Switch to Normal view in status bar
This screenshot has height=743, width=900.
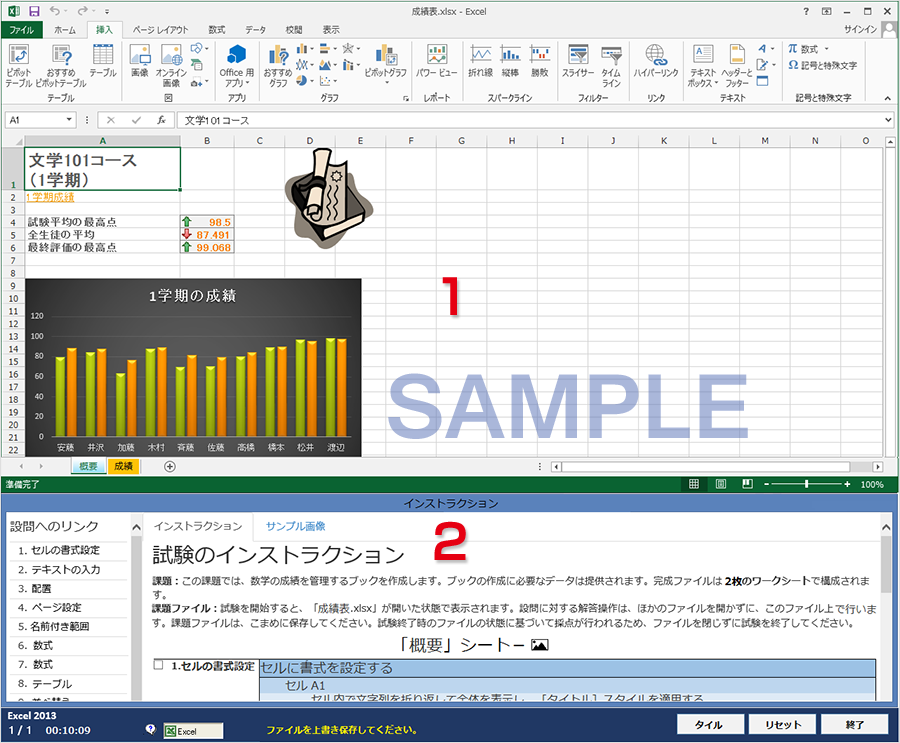(693, 484)
